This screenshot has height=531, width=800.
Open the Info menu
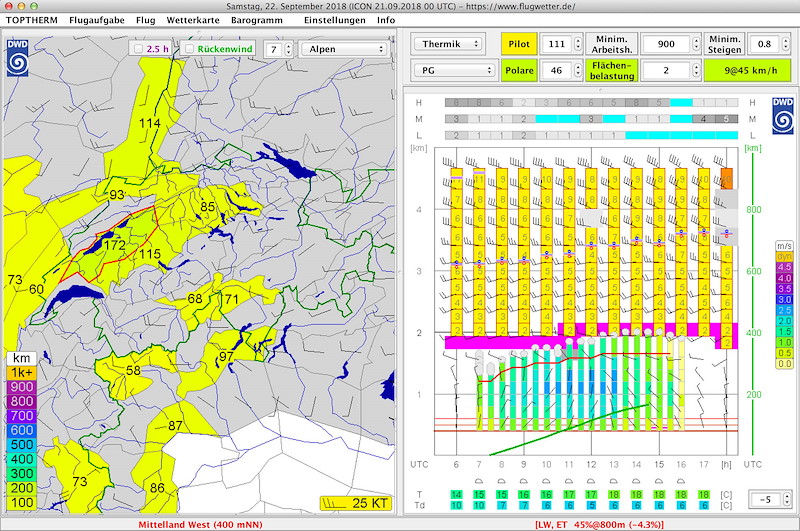386,20
